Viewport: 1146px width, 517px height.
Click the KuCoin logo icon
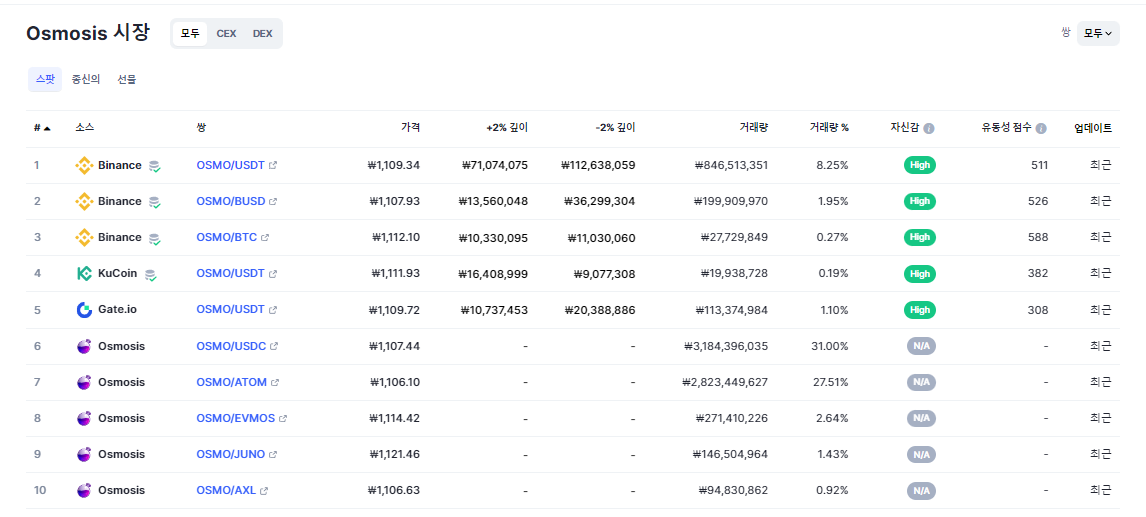point(85,273)
